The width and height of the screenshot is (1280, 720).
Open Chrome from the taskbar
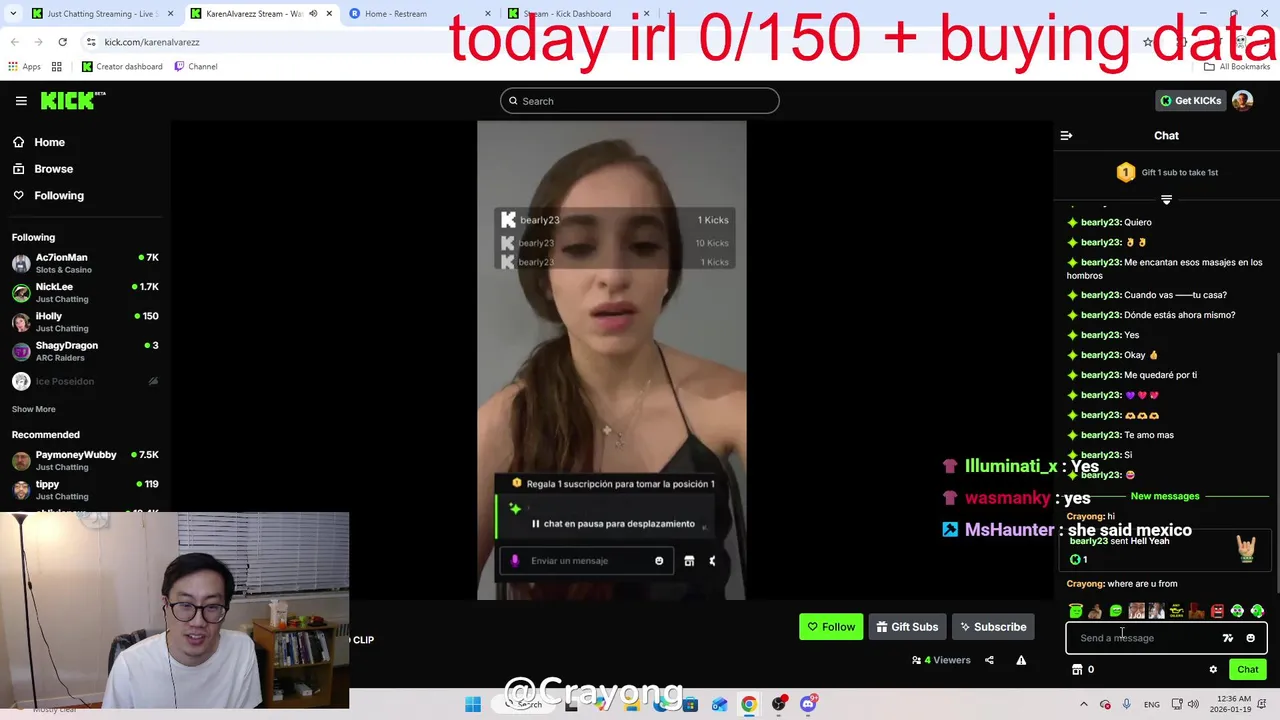748,704
